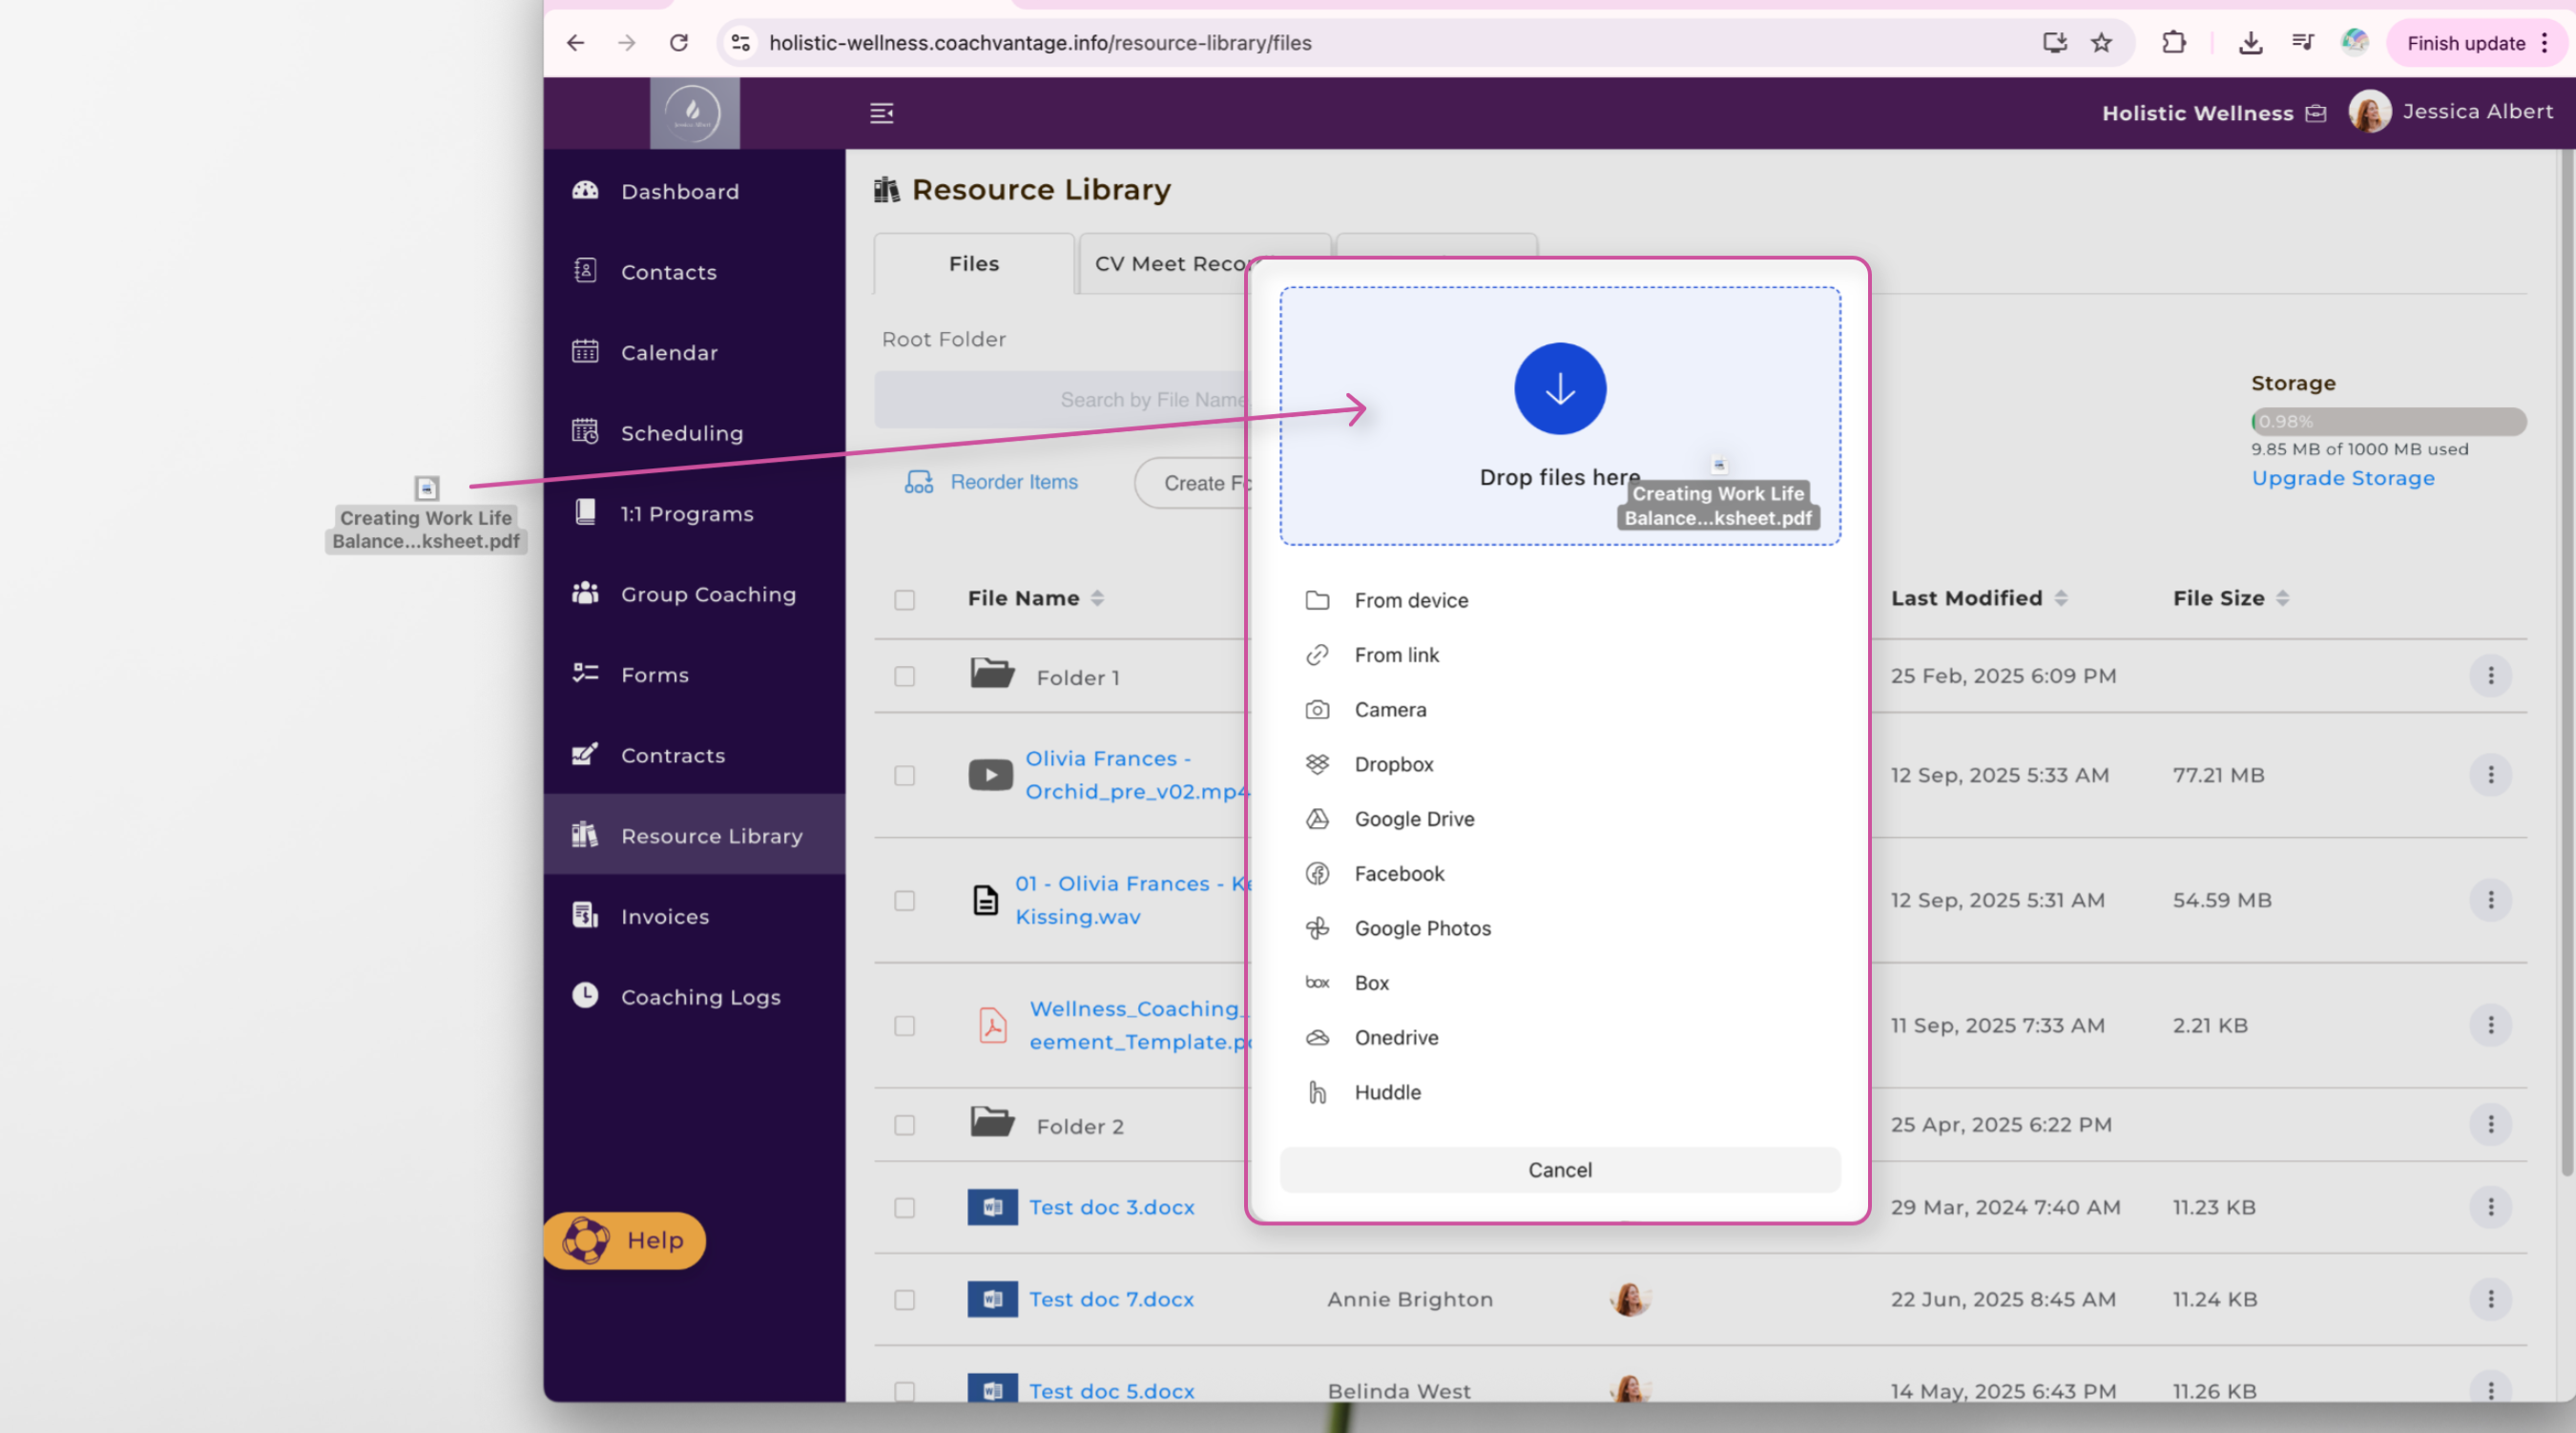Screen dimensions: 2576x1433
Task: Open Group Coaching in the sidebar
Action: pyautogui.click(x=707, y=594)
